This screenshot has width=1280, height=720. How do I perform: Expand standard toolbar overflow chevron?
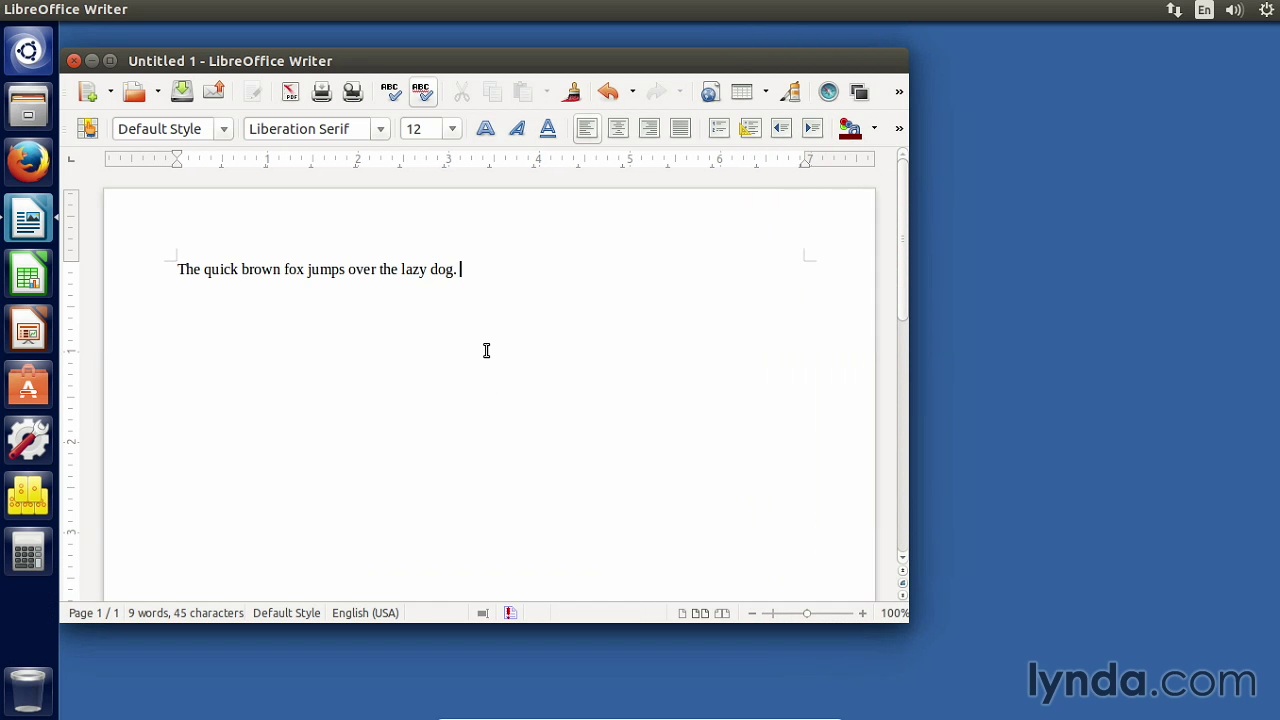click(899, 92)
